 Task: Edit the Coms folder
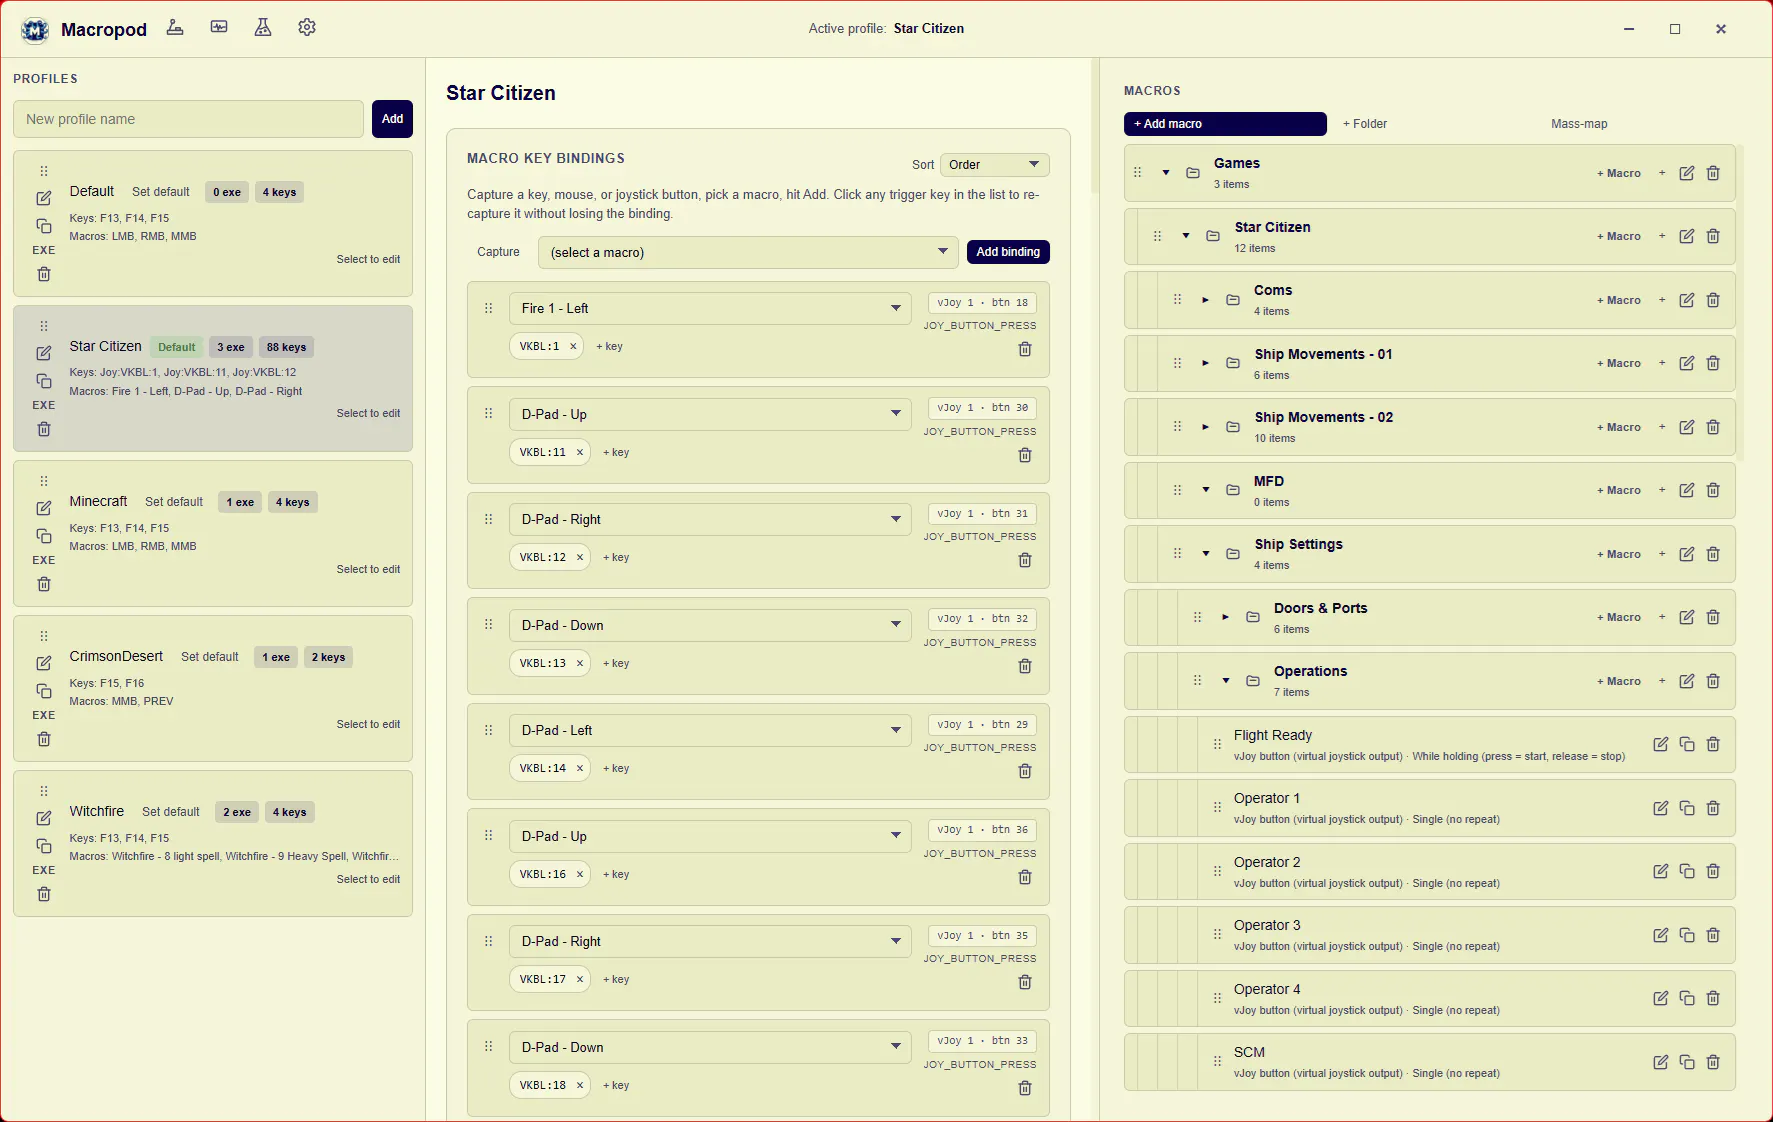point(1687,300)
